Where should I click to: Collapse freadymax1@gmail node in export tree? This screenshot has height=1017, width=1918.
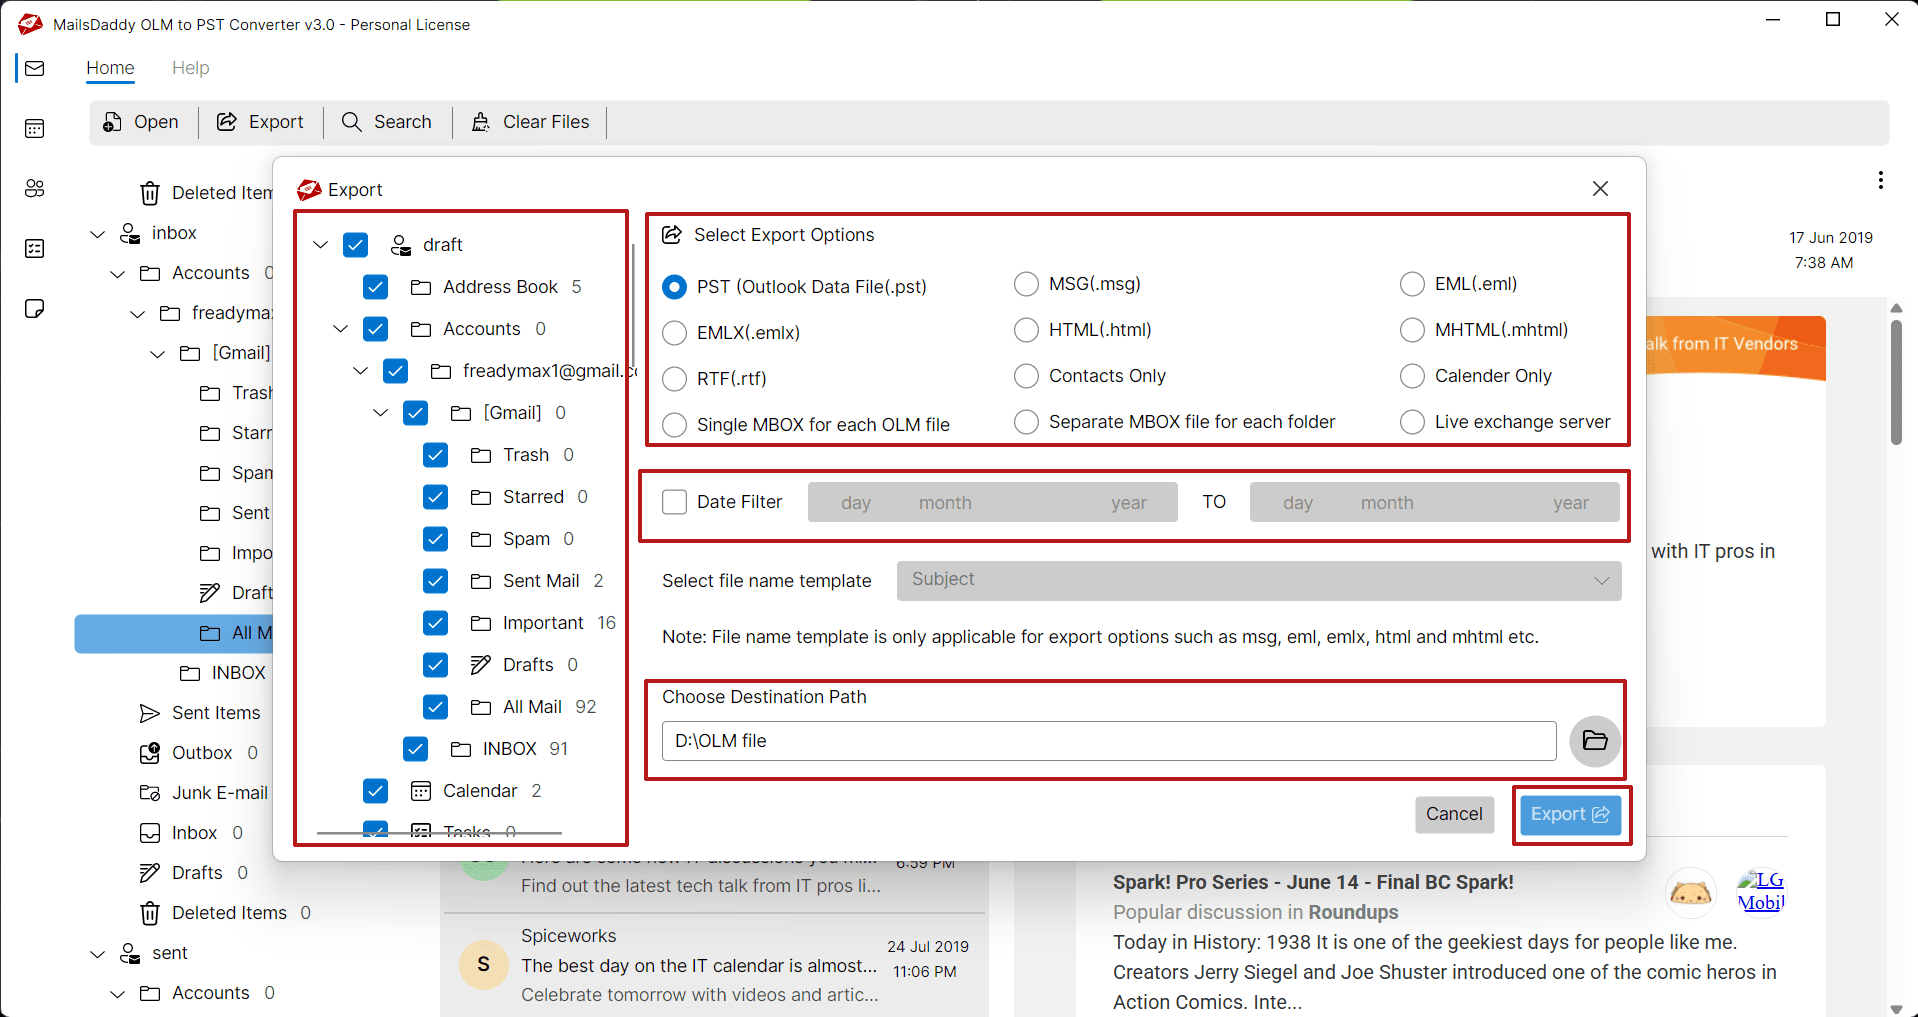(x=360, y=371)
